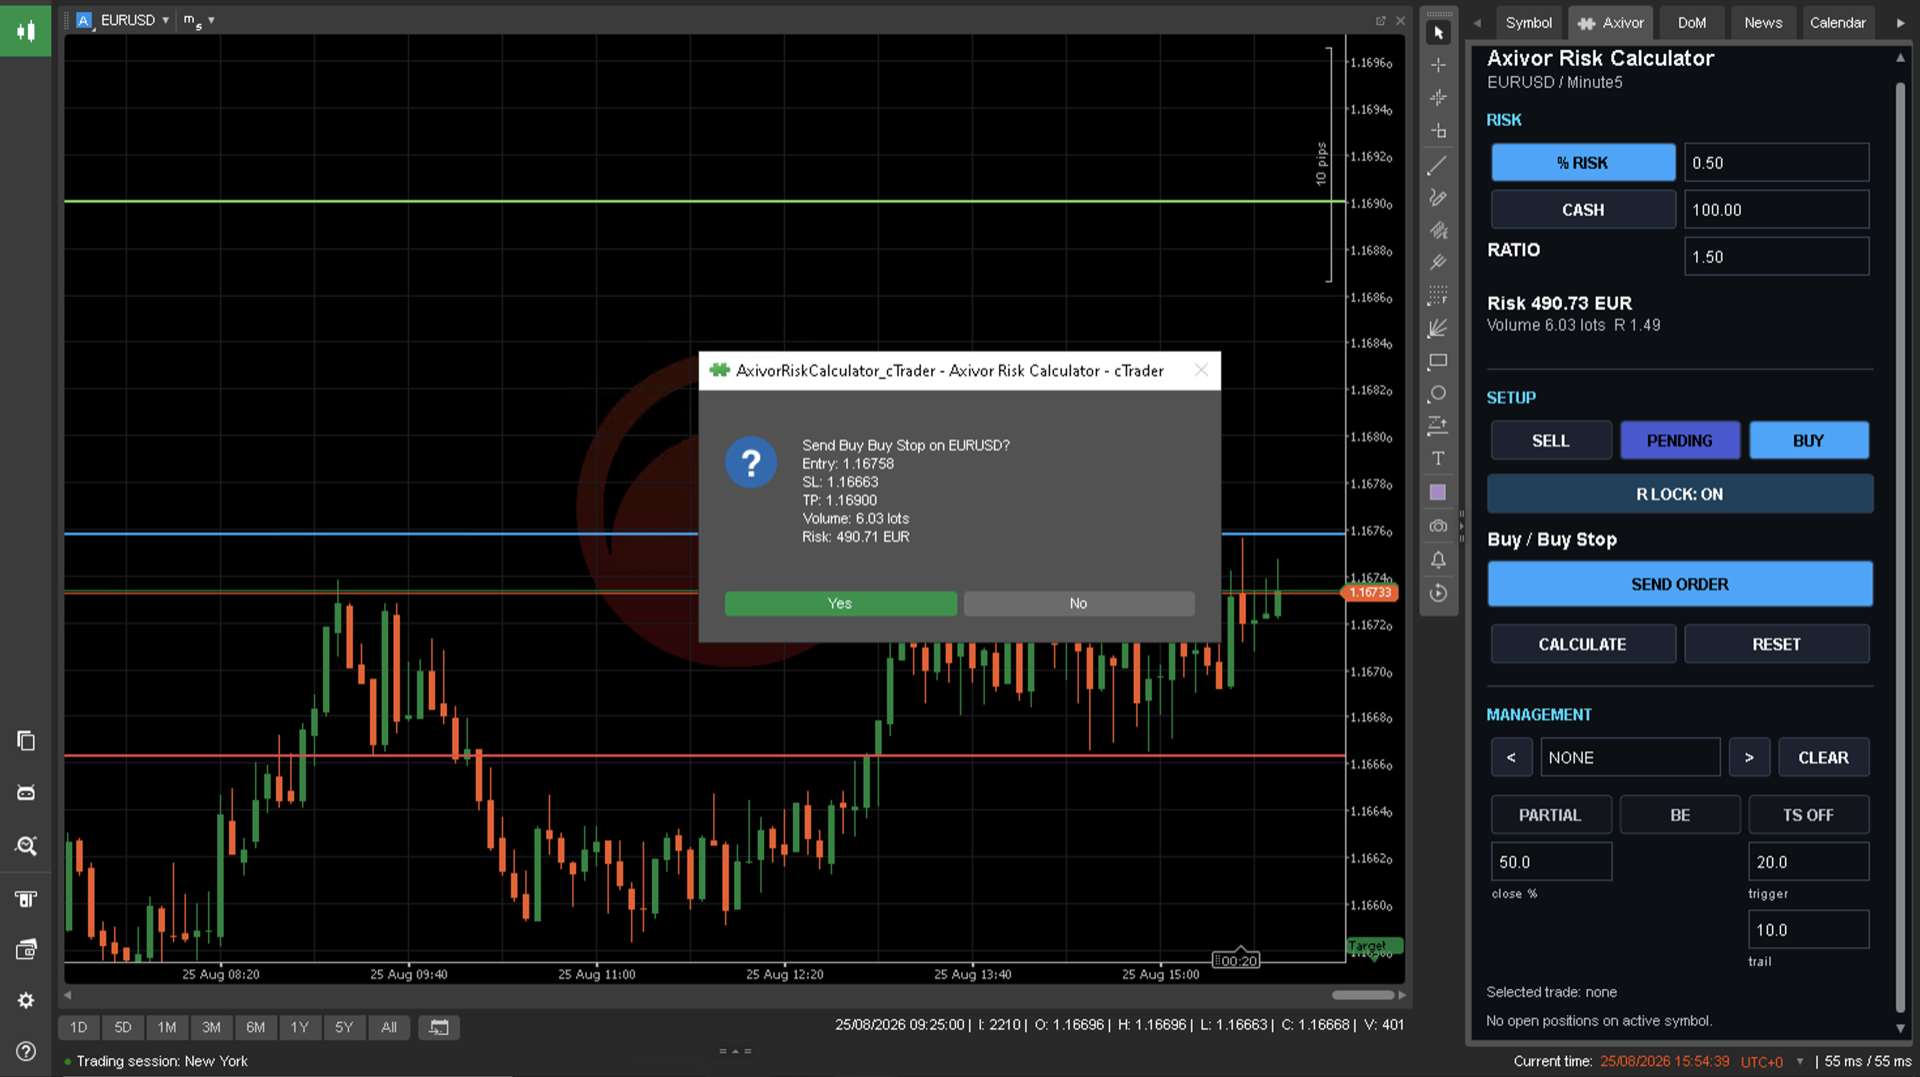Select the pencil freehand drawing tool
The width and height of the screenshot is (1920, 1077).
pos(1438,198)
